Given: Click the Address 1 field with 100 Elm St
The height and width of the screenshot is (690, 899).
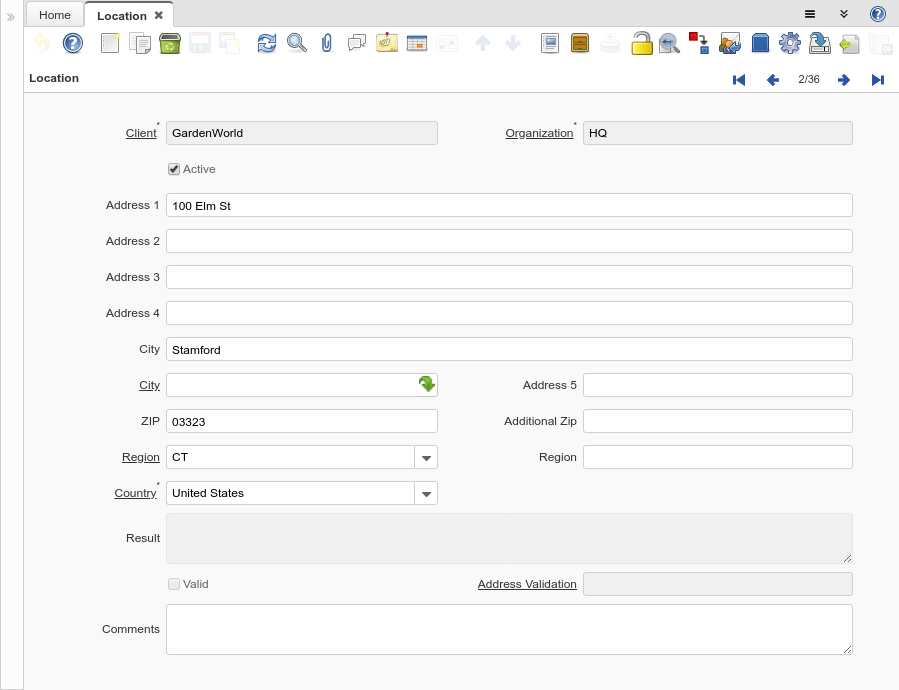Looking at the screenshot, I should point(509,205).
